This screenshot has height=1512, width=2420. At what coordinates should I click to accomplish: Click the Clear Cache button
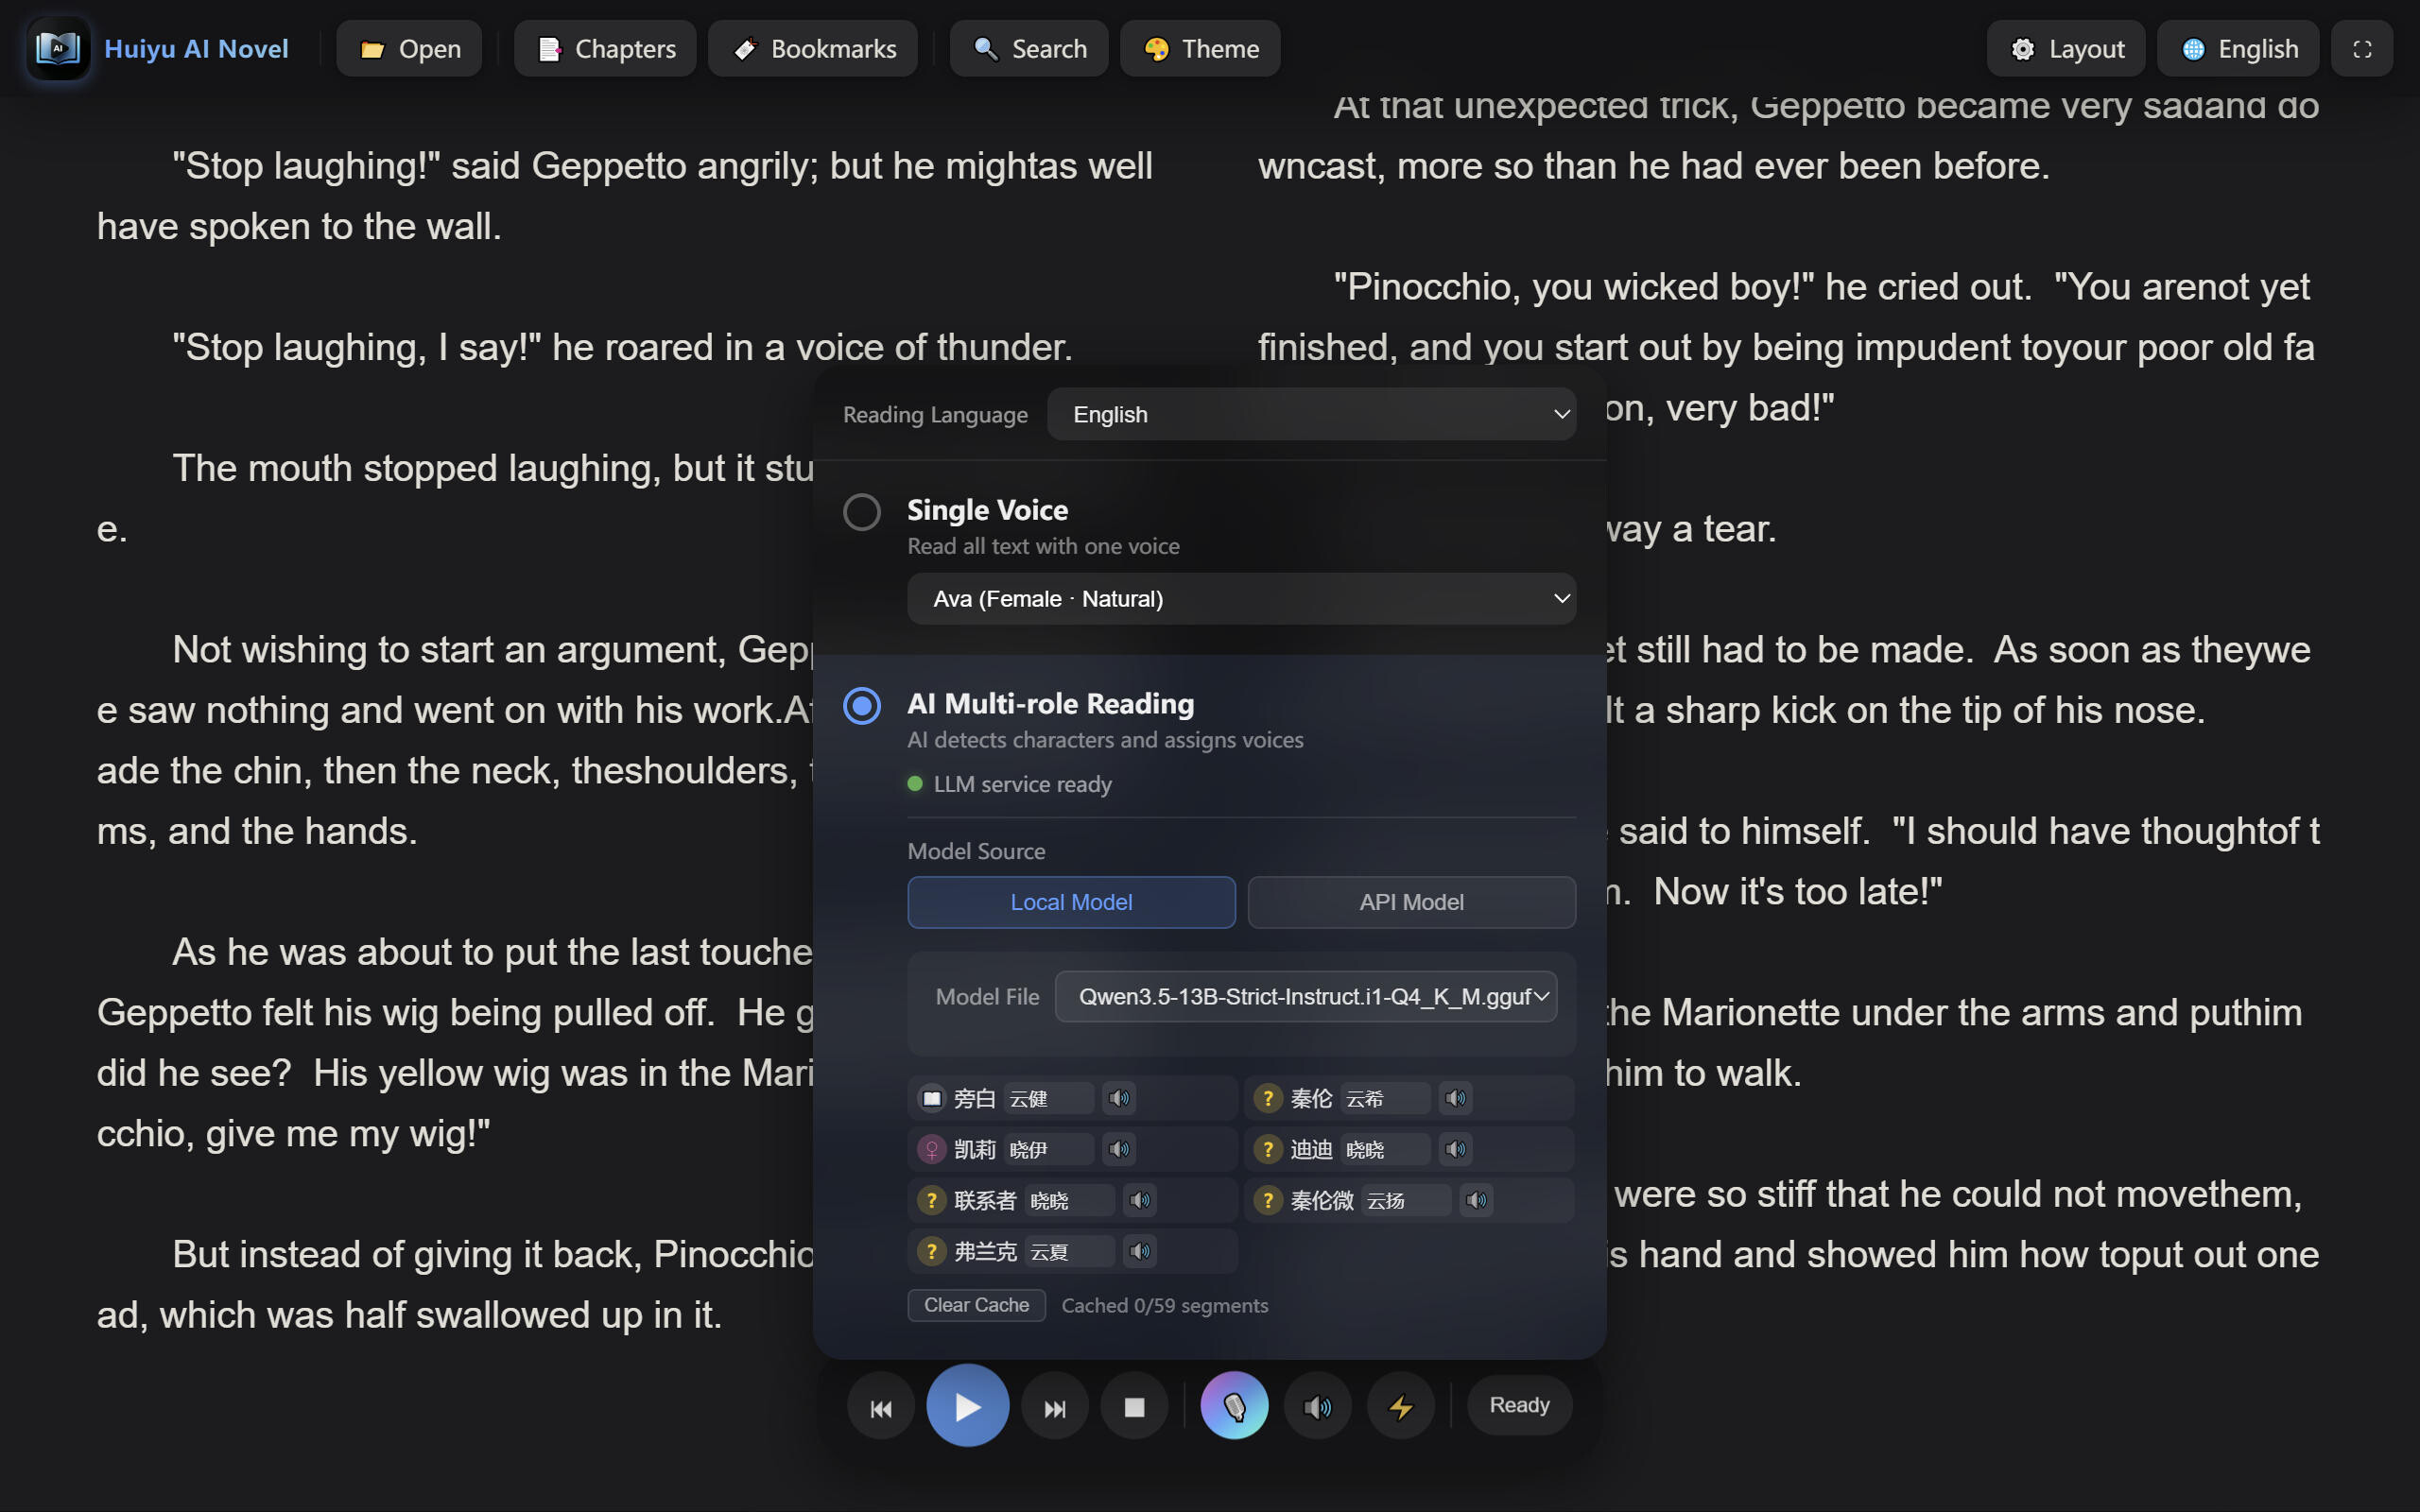[976, 1305]
